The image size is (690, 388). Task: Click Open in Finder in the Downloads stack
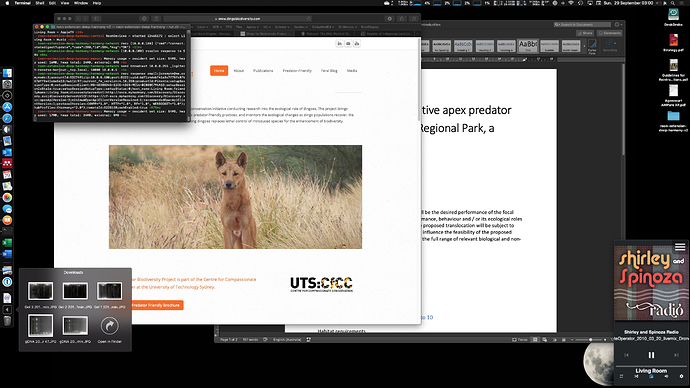click(110, 329)
